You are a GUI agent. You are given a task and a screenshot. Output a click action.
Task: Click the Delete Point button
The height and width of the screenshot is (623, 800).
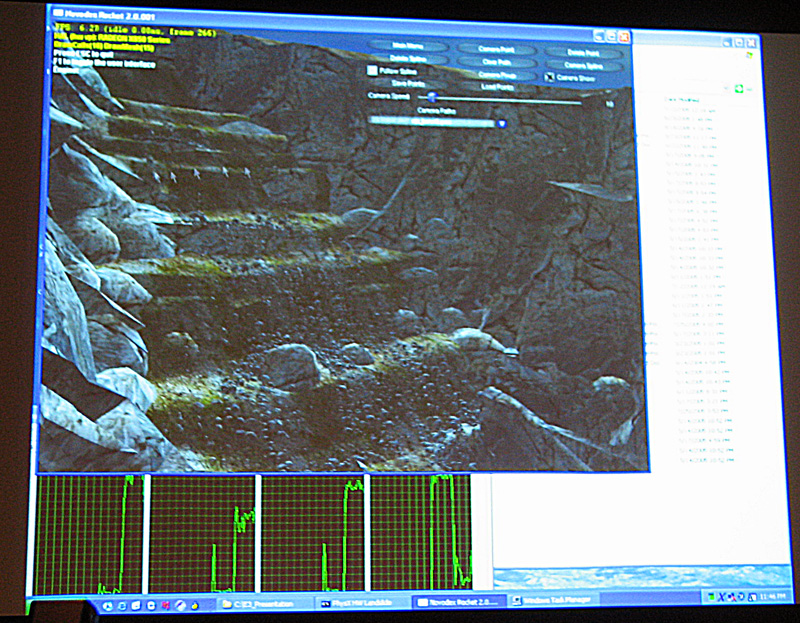pyautogui.click(x=582, y=50)
